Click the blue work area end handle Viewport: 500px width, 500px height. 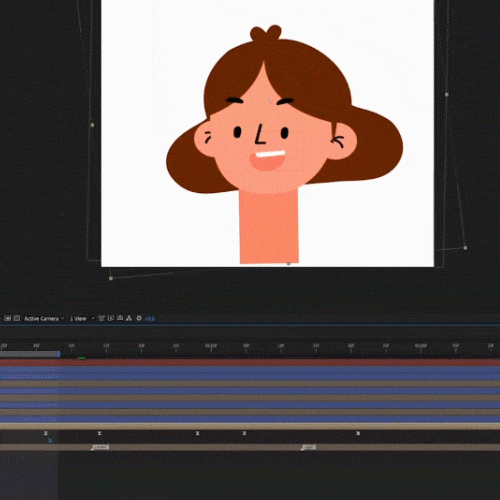[59, 354]
